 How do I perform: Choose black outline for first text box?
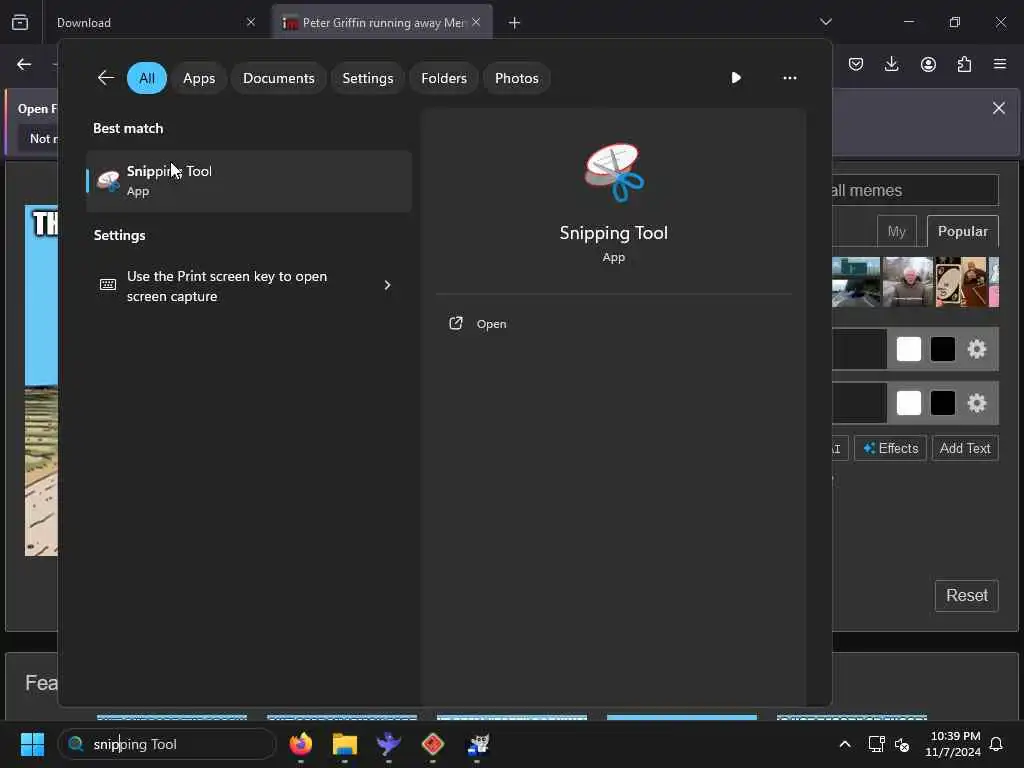click(x=942, y=349)
